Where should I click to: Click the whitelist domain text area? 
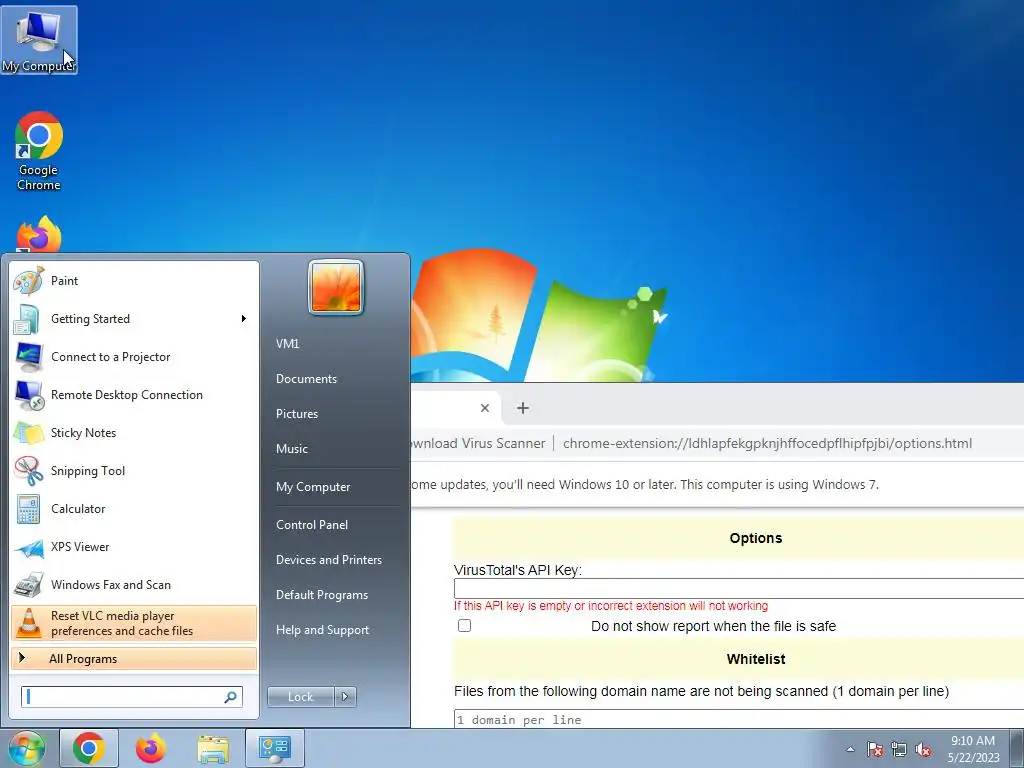pos(739,718)
